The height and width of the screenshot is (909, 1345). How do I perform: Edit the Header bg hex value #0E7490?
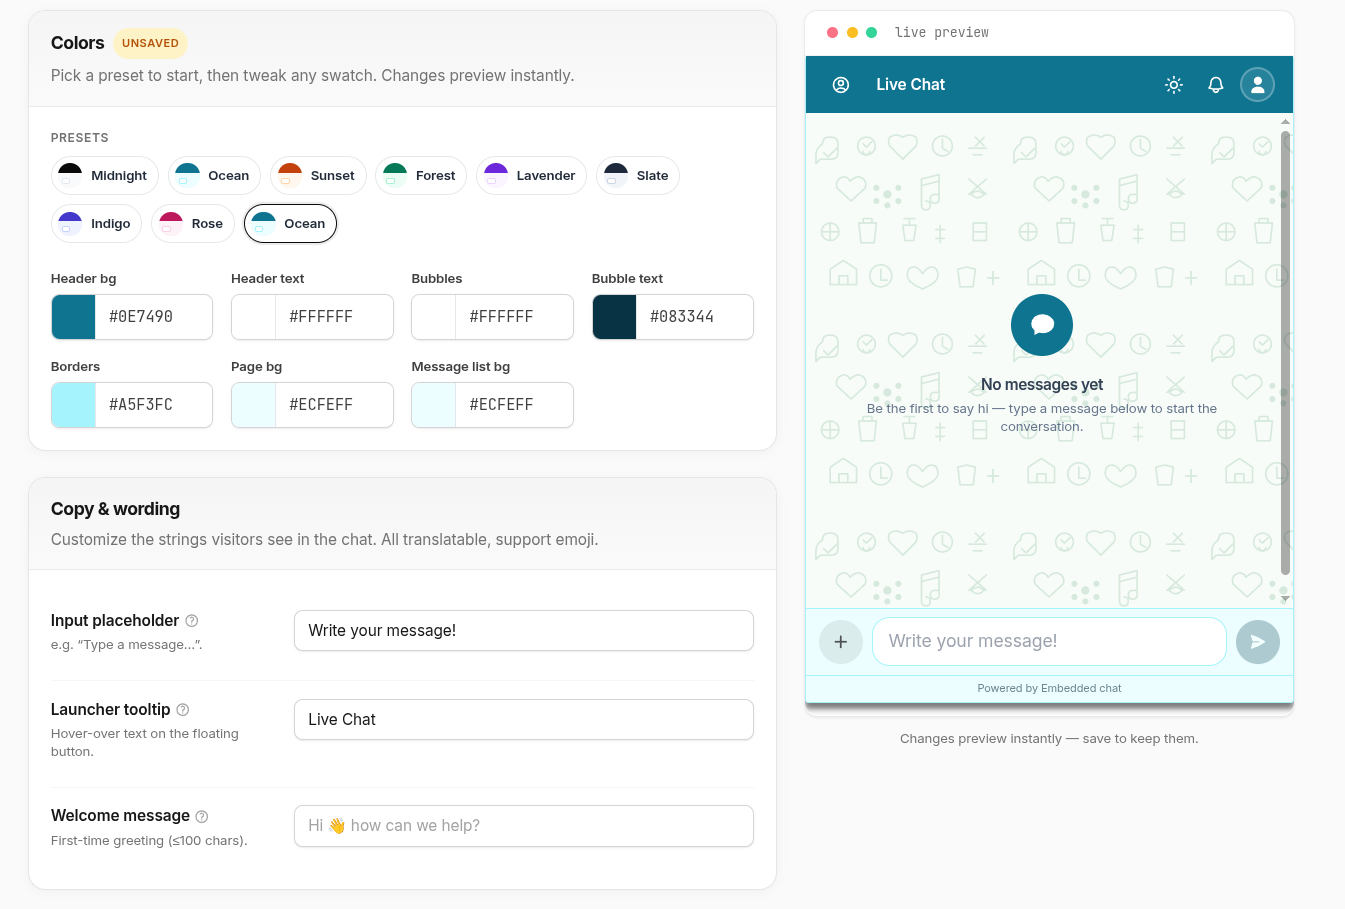pyautogui.click(x=154, y=317)
